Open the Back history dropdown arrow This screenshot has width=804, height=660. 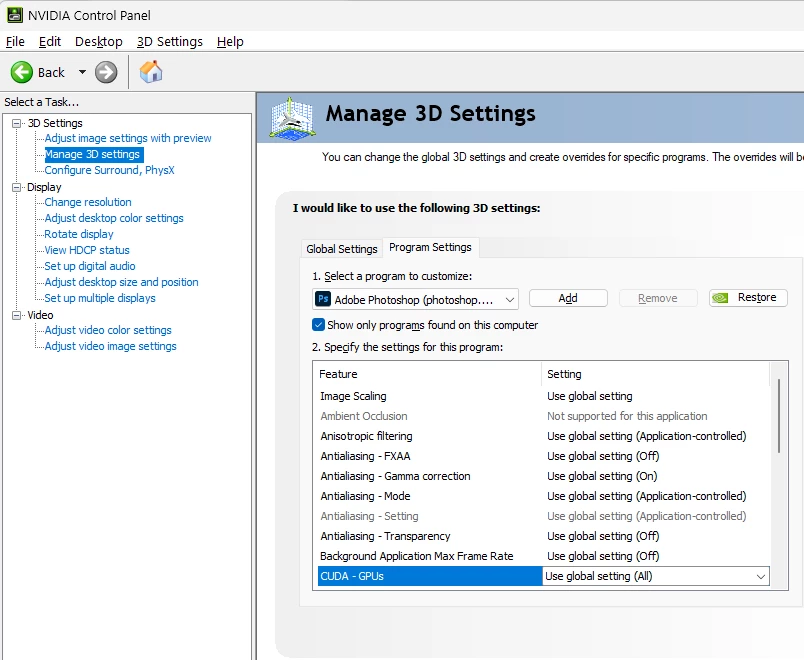click(x=82, y=72)
